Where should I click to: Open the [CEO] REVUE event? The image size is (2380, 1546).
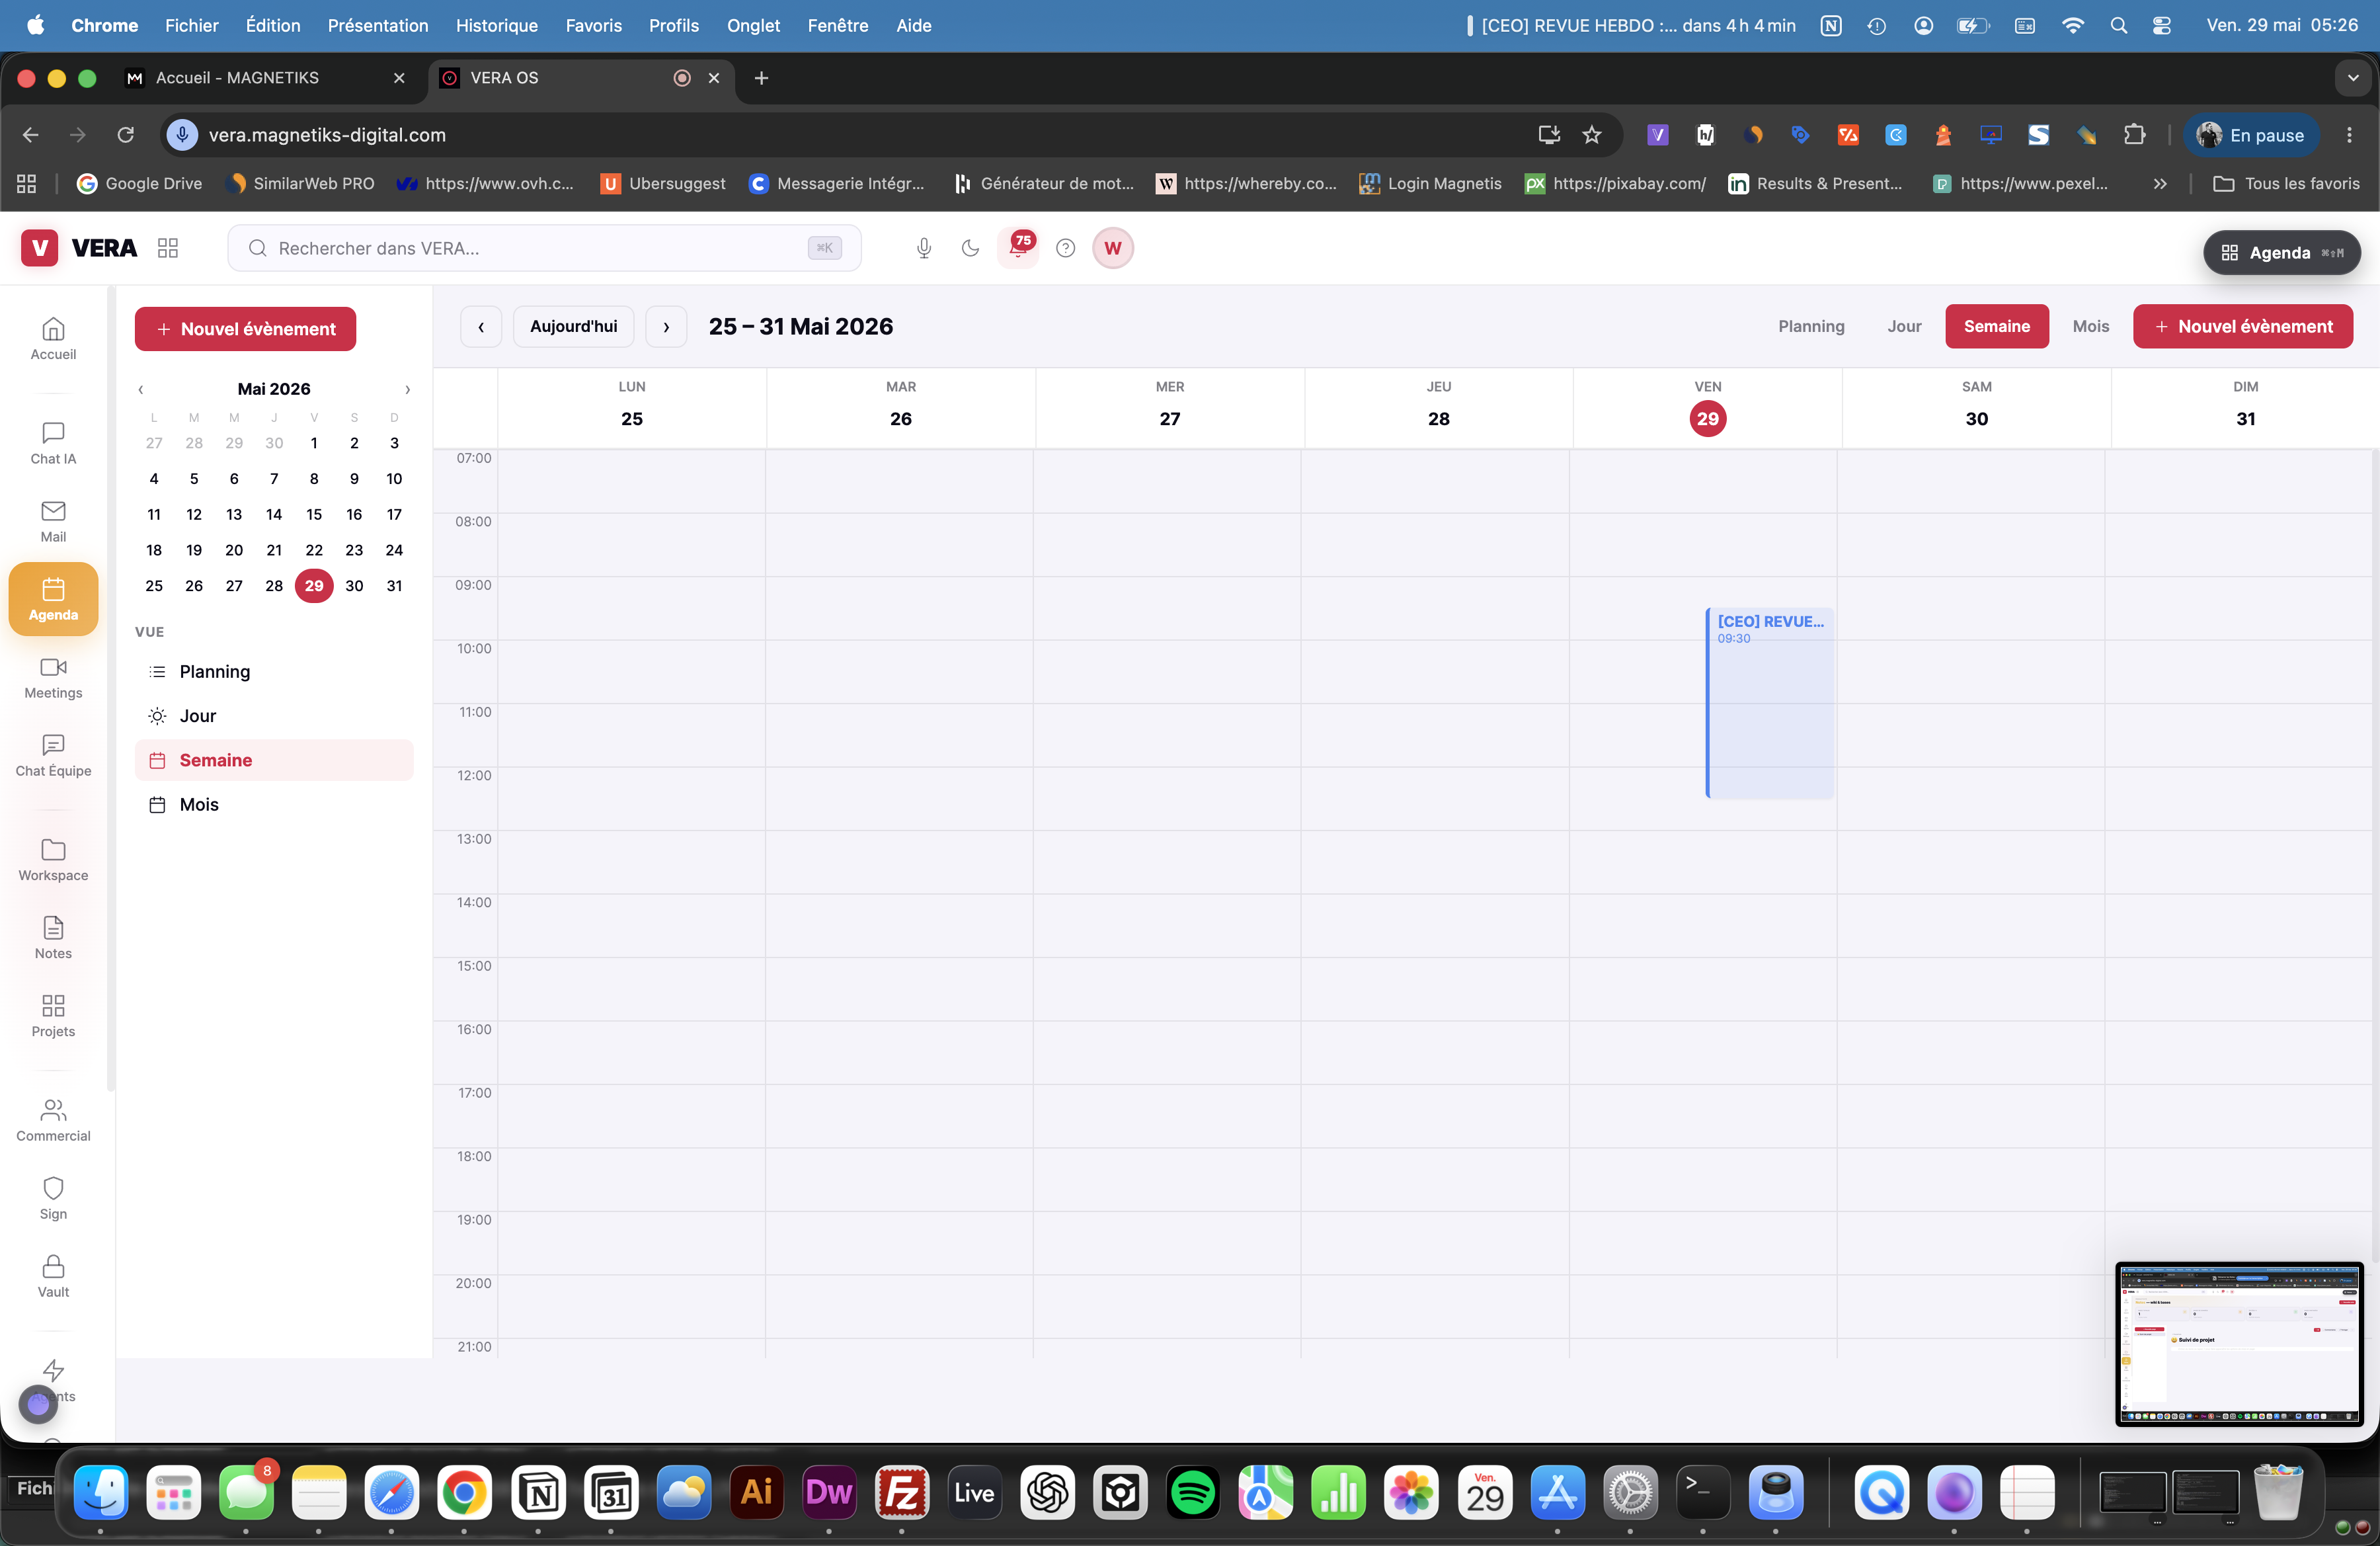coord(1769,703)
